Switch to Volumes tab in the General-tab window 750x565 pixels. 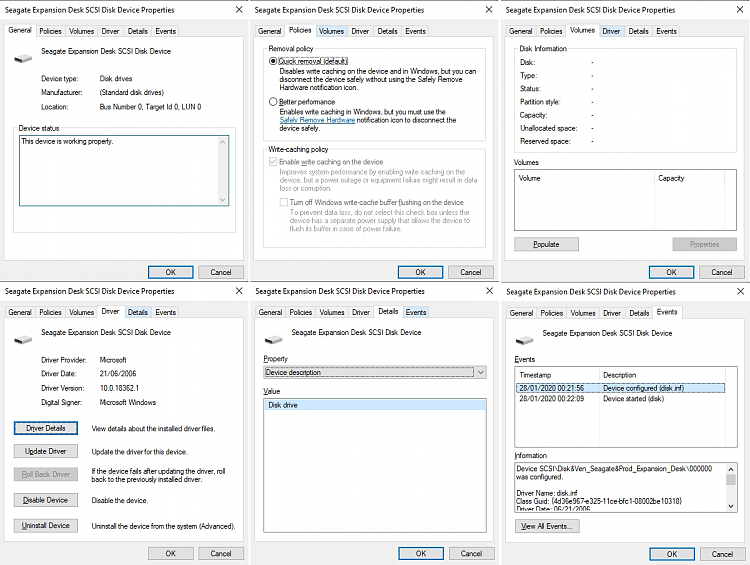pos(81,31)
